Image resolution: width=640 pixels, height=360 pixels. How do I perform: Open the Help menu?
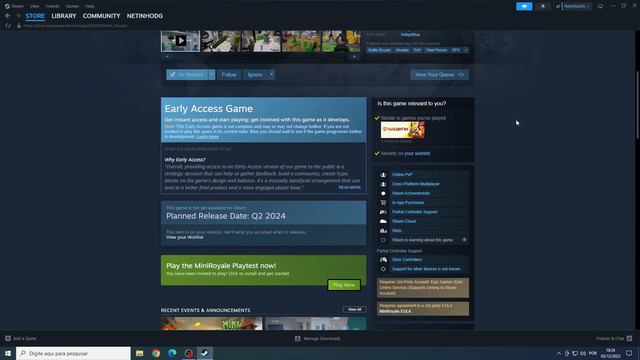(90, 6)
